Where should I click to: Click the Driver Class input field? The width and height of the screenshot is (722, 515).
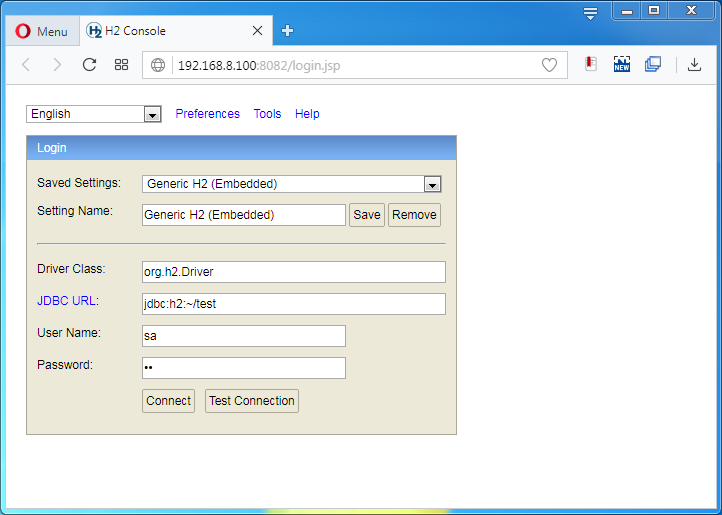(294, 272)
